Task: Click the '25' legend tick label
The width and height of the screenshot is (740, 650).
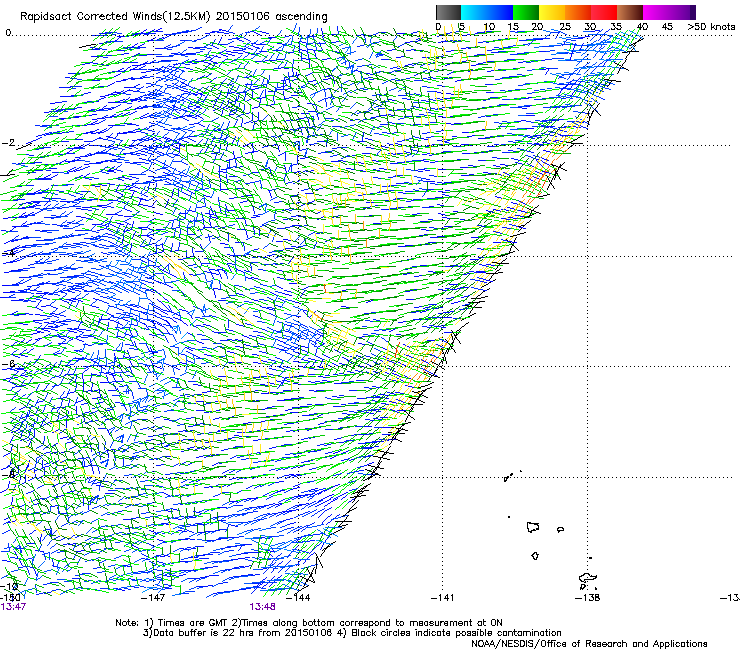Action: click(x=564, y=26)
